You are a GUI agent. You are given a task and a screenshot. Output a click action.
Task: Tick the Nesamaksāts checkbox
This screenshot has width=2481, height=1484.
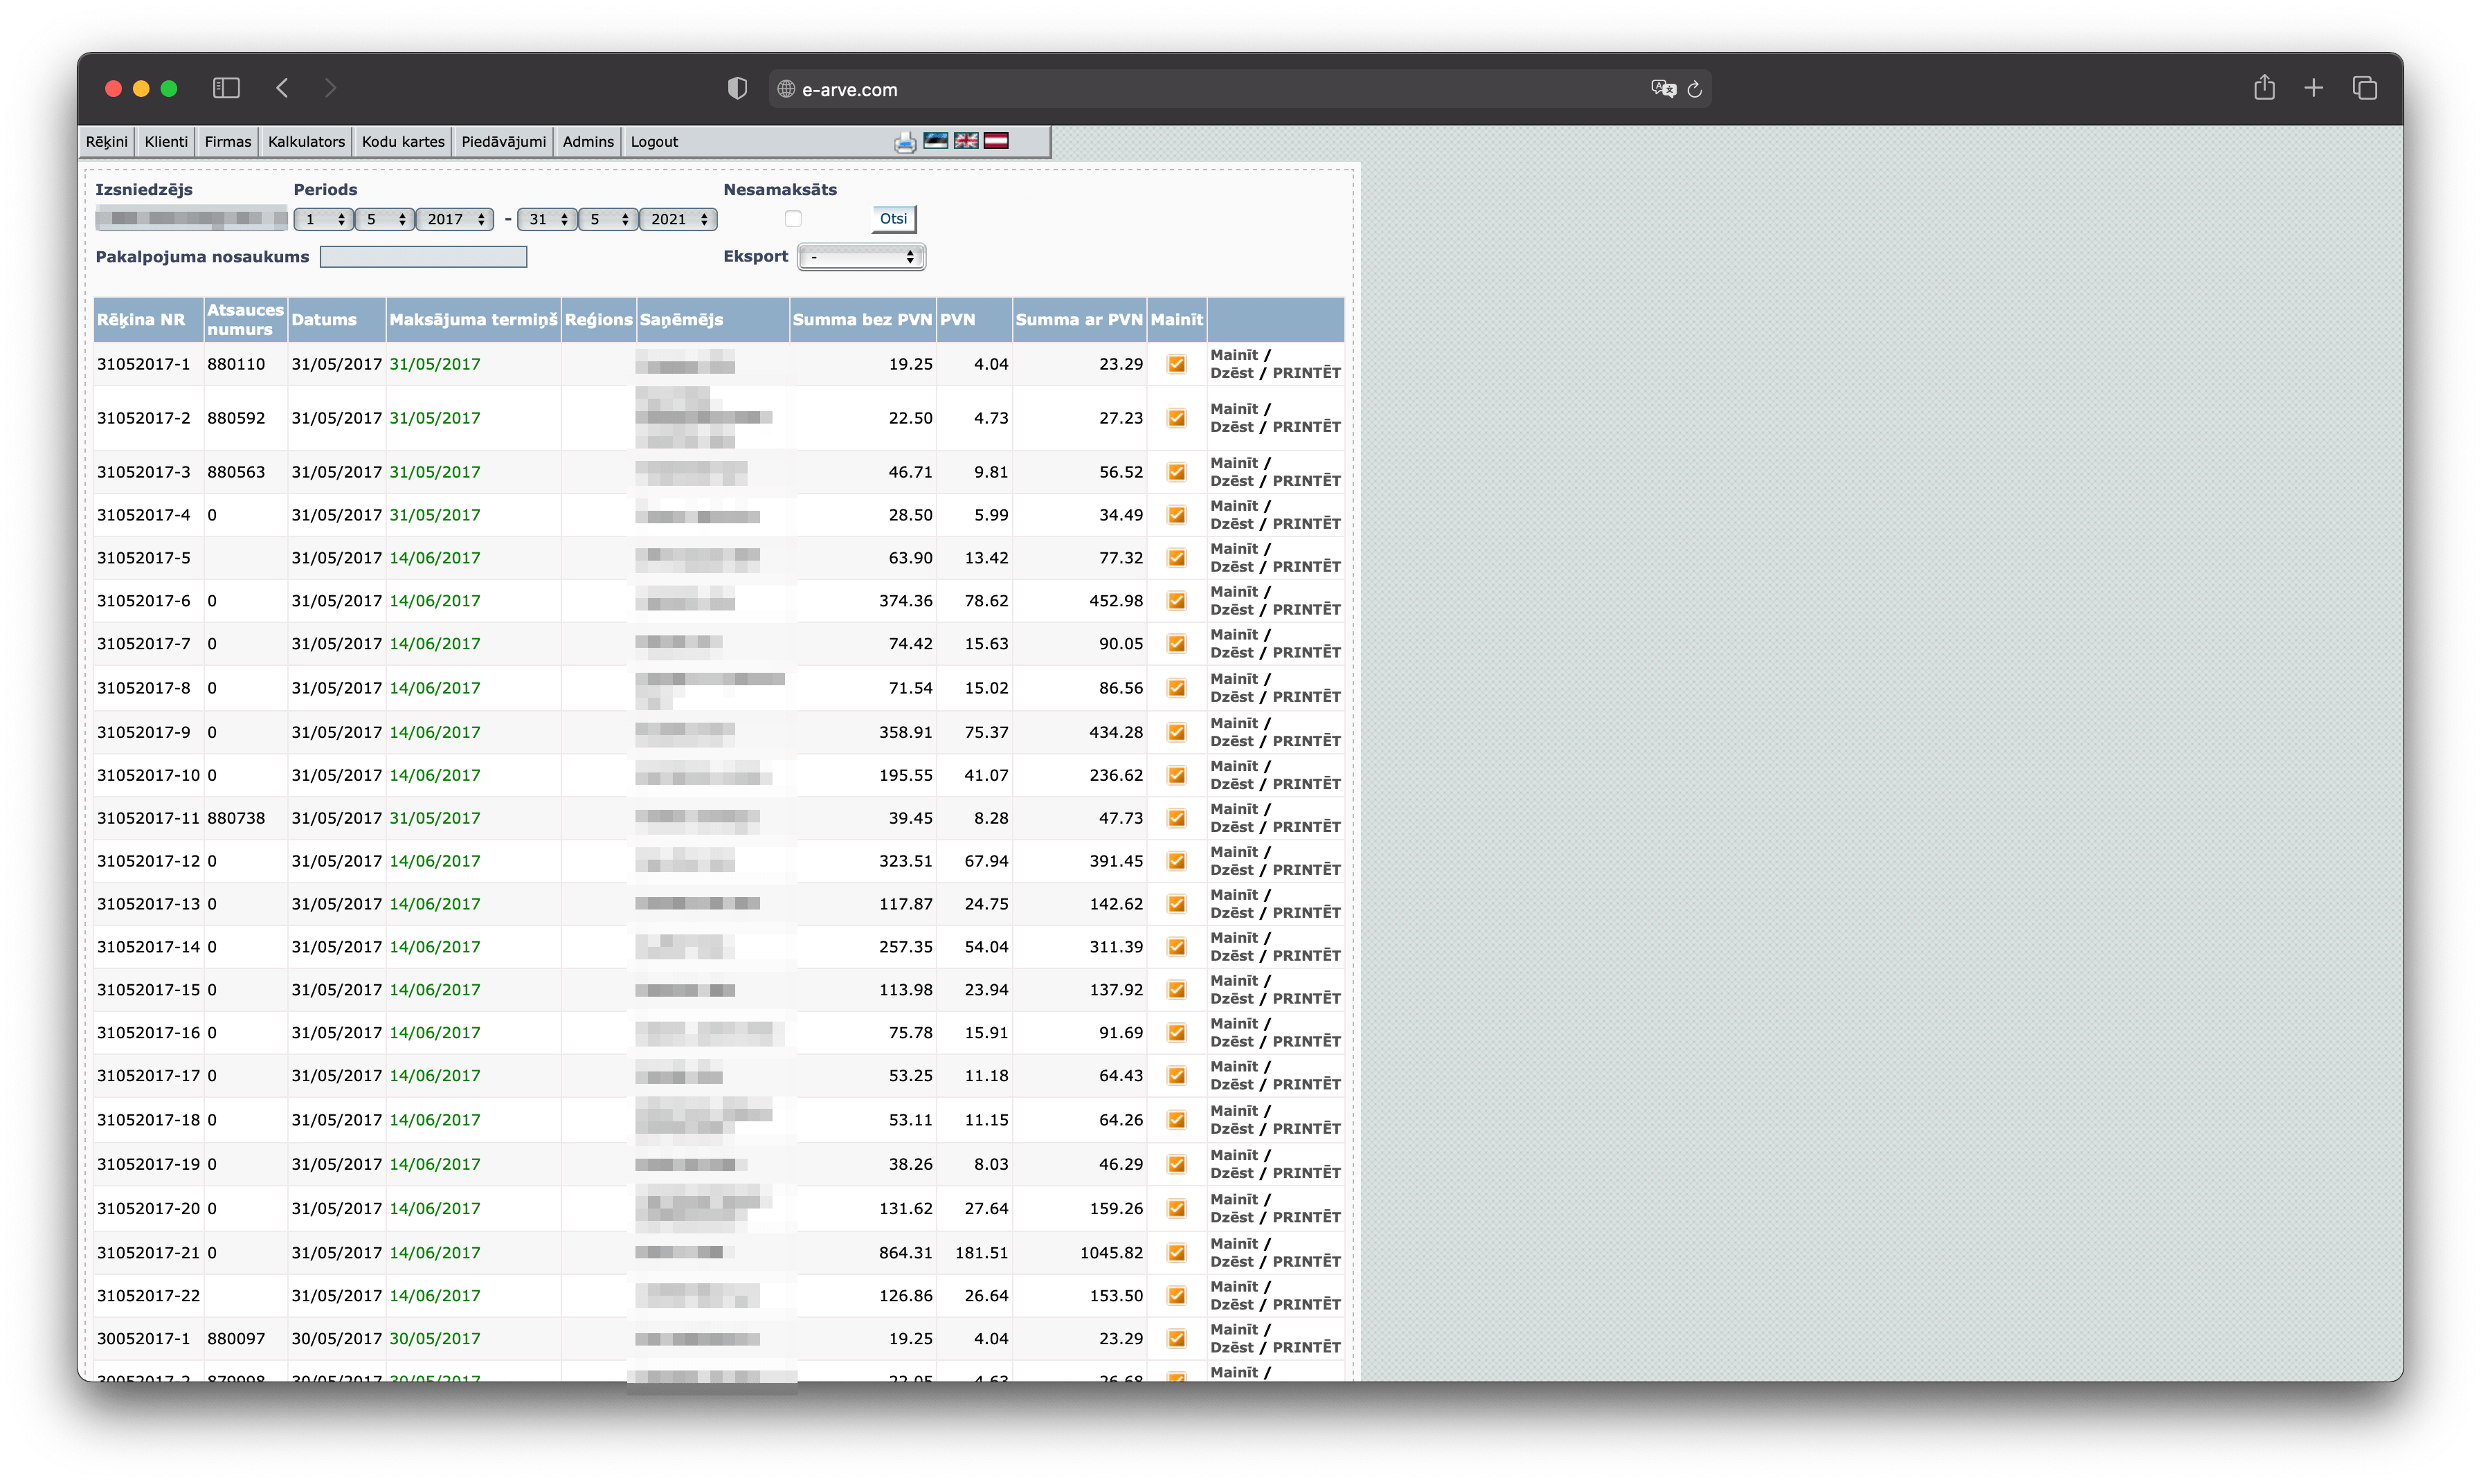[x=793, y=219]
